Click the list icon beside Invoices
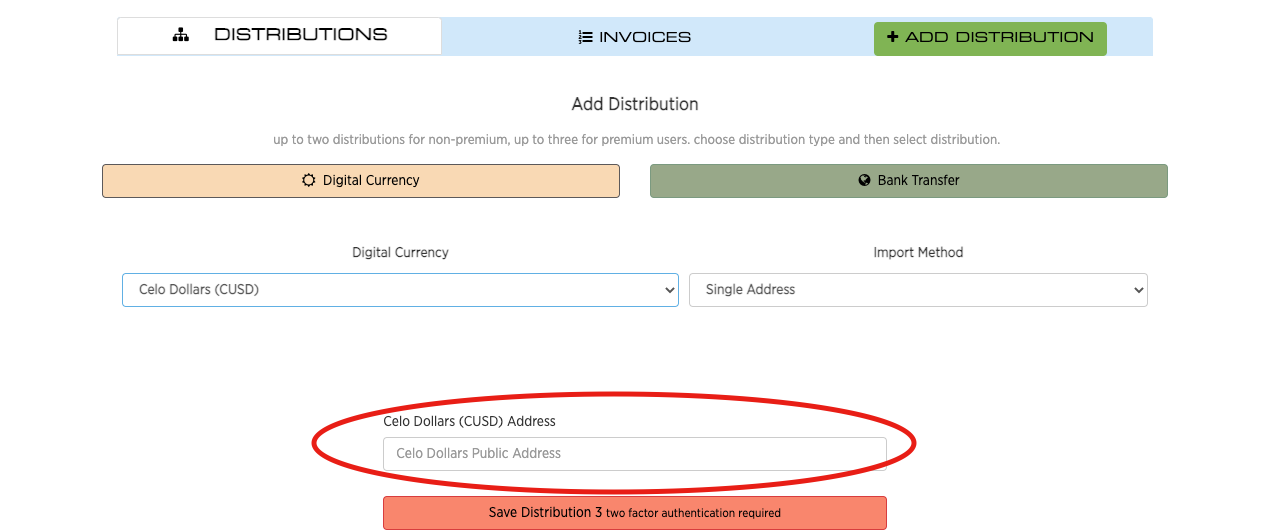Image resolution: width=1273 pixels, height=530 pixels. (x=586, y=38)
